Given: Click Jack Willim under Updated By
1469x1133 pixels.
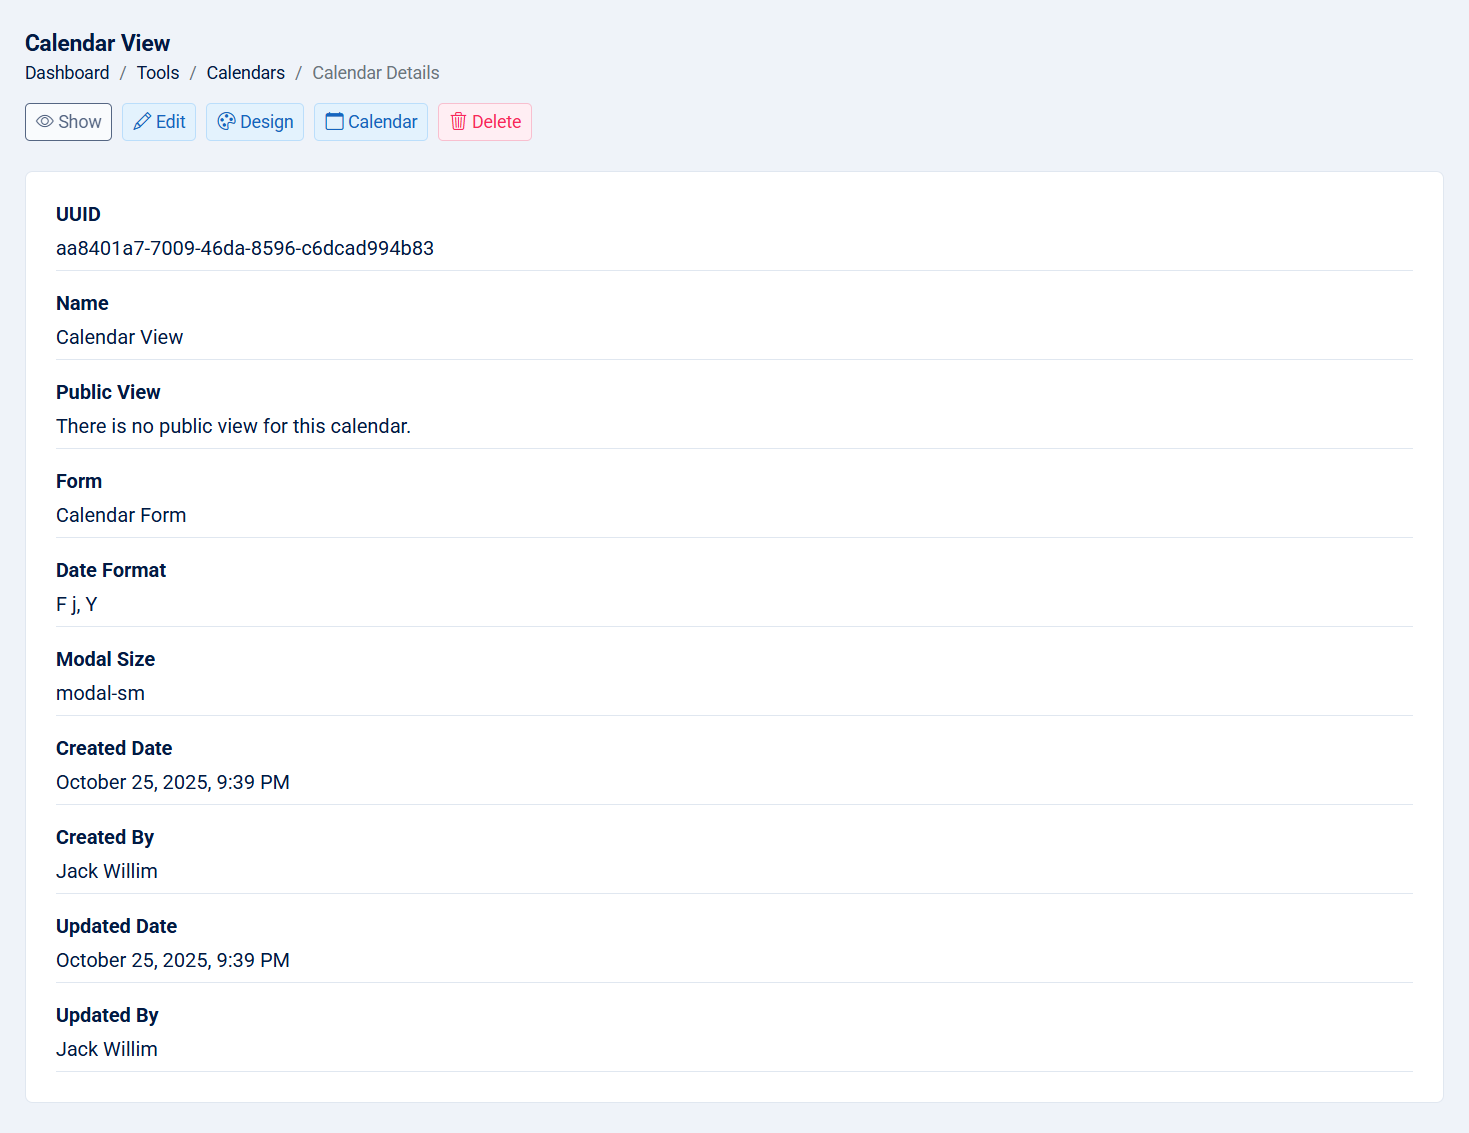Looking at the screenshot, I should tap(107, 1049).
